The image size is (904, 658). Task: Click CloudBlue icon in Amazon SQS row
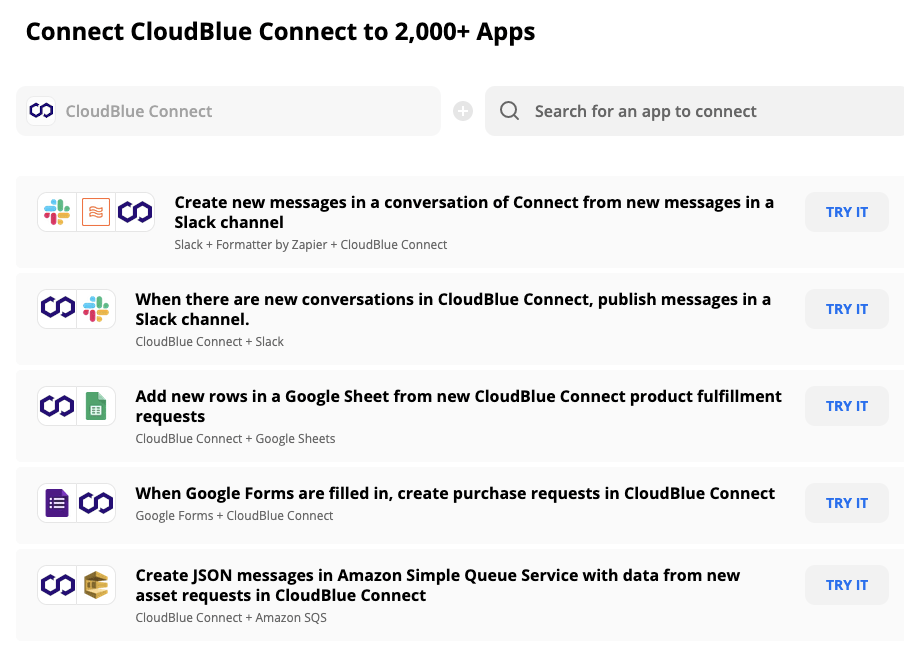coord(57,585)
